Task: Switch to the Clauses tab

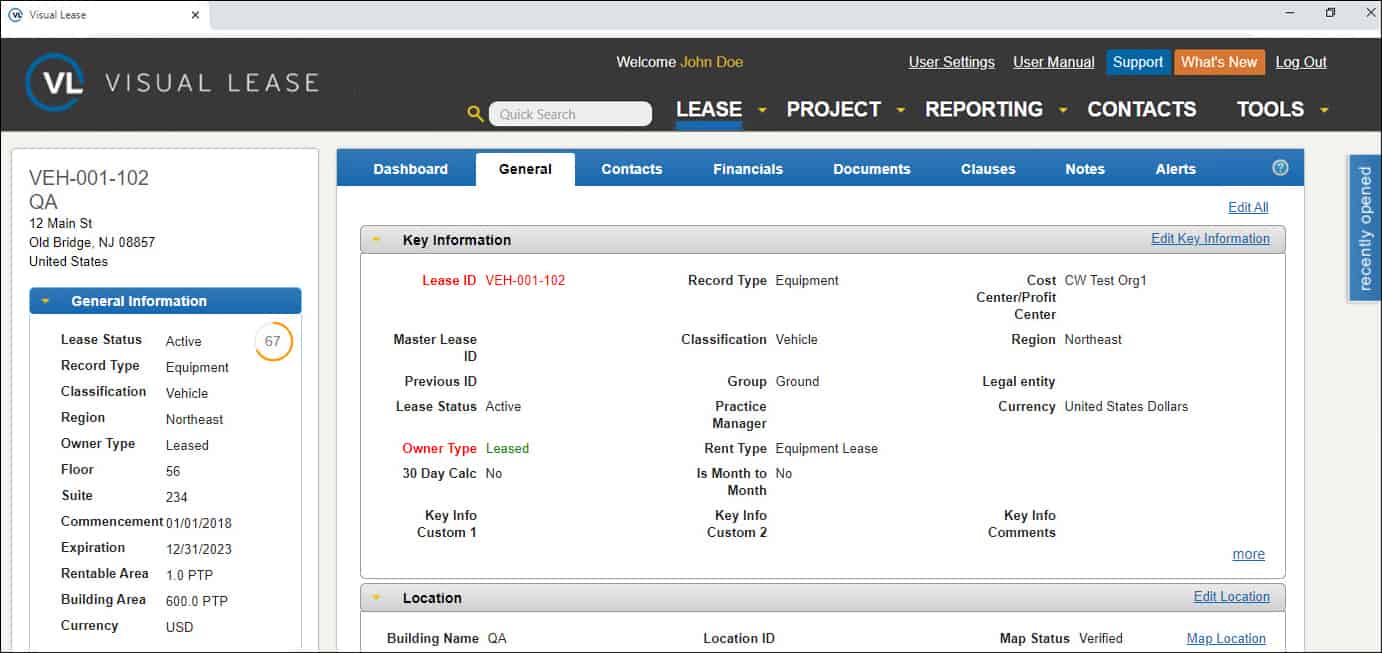Action: click(988, 169)
